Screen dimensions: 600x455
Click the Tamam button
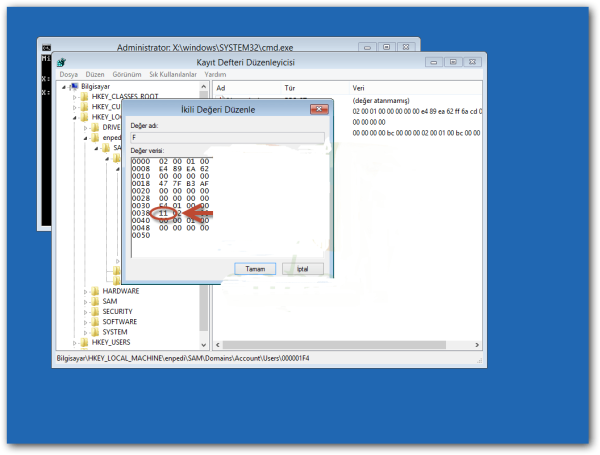[x=255, y=269]
